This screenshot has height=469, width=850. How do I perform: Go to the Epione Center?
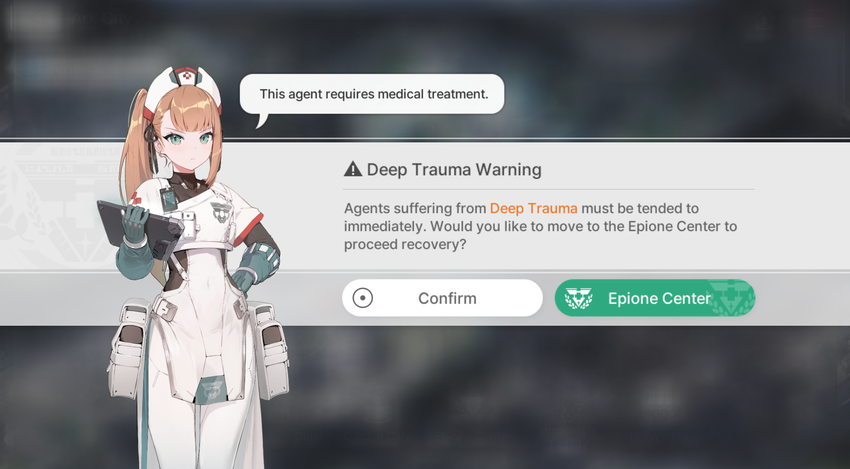coord(655,298)
